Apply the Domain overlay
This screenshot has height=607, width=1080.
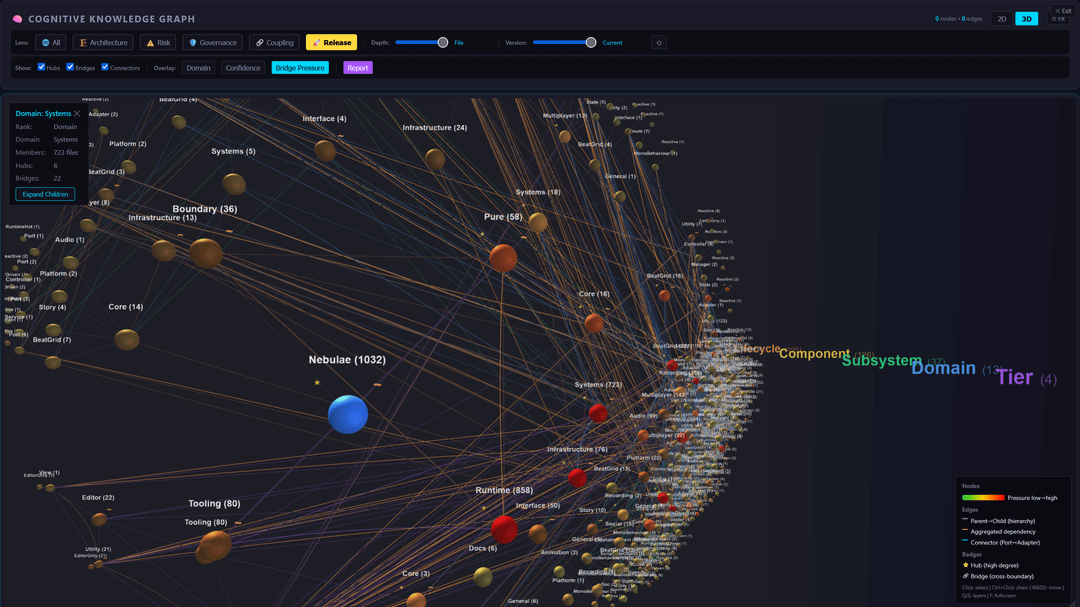click(x=198, y=68)
